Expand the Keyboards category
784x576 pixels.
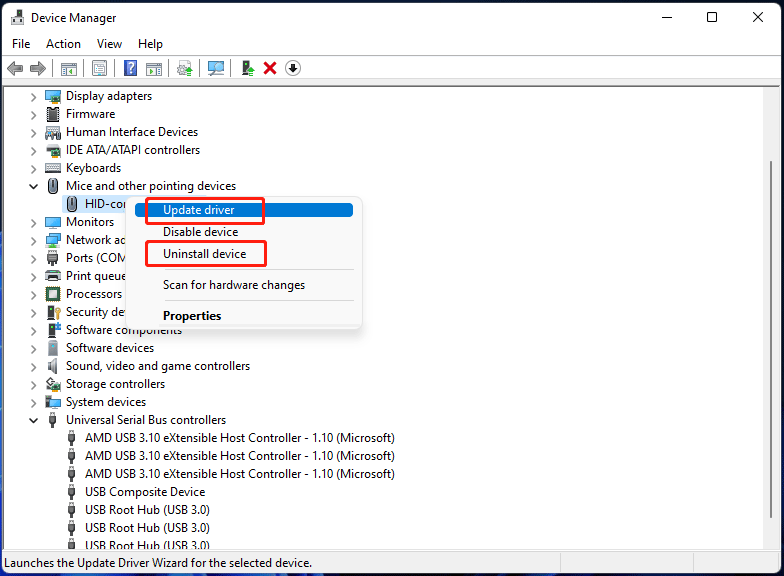(34, 168)
